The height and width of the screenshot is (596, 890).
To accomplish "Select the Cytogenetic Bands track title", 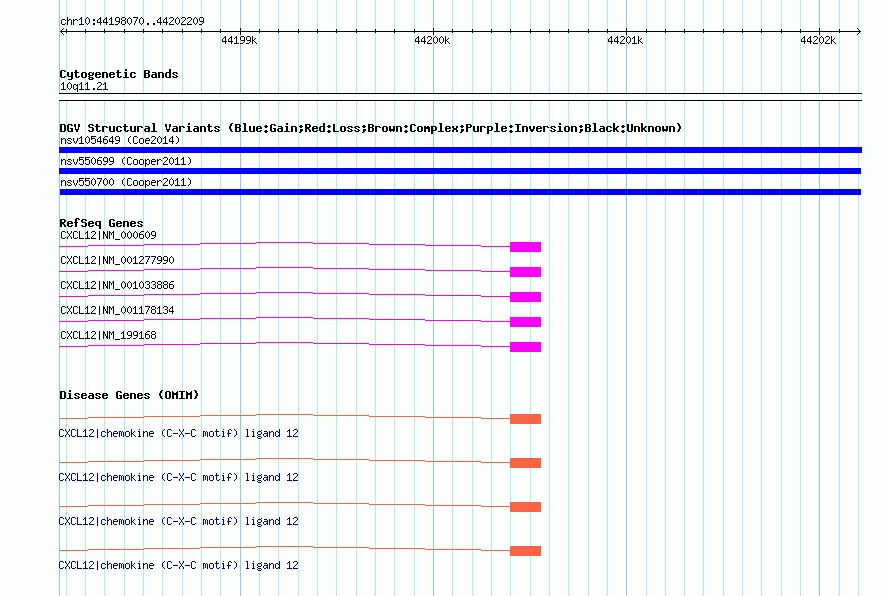I will tap(119, 74).
